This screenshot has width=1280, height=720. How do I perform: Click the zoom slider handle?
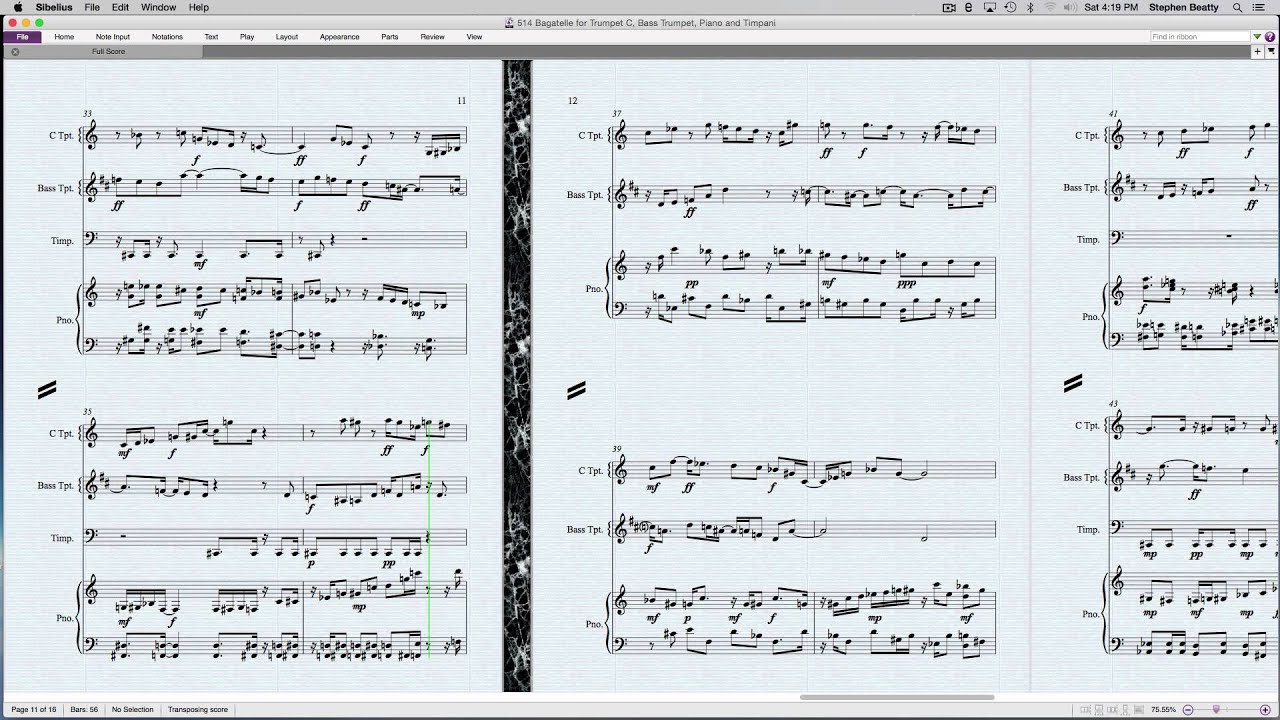point(1216,709)
